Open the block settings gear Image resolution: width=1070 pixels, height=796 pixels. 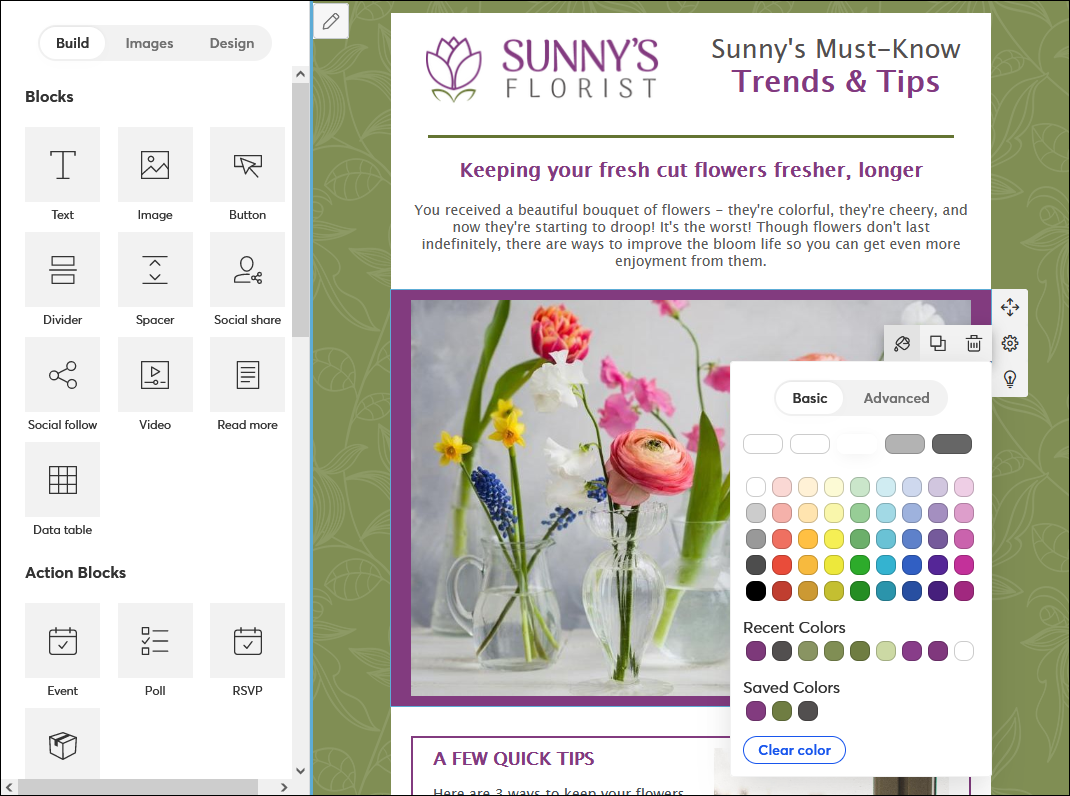[x=1009, y=343]
